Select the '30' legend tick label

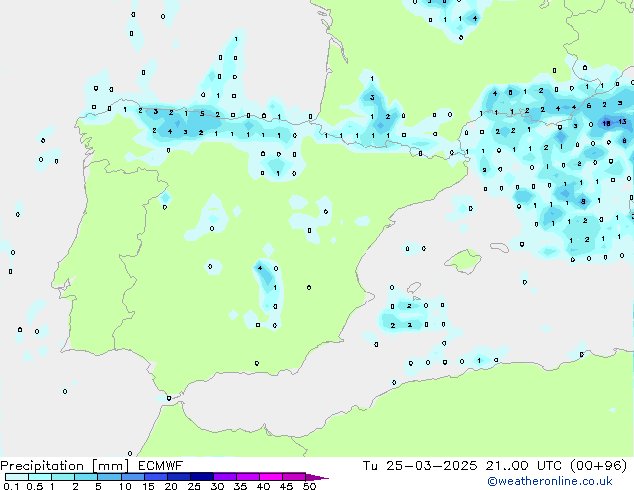217,486
